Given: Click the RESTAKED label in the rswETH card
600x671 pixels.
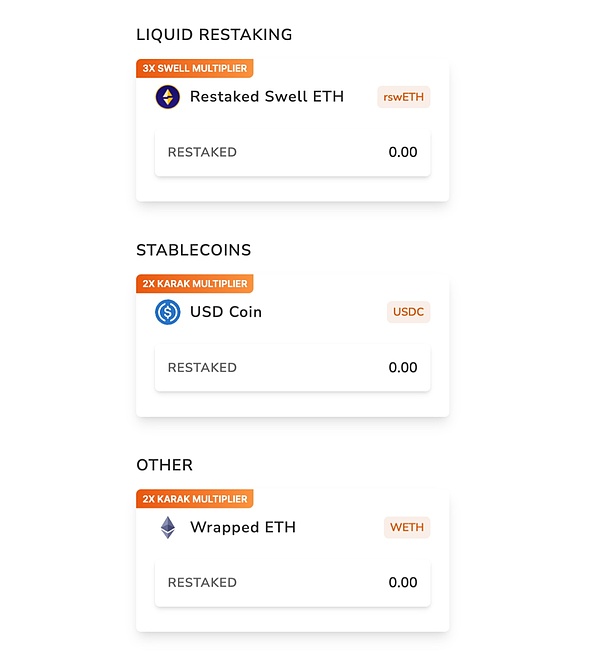Looking at the screenshot, I should pos(202,153).
